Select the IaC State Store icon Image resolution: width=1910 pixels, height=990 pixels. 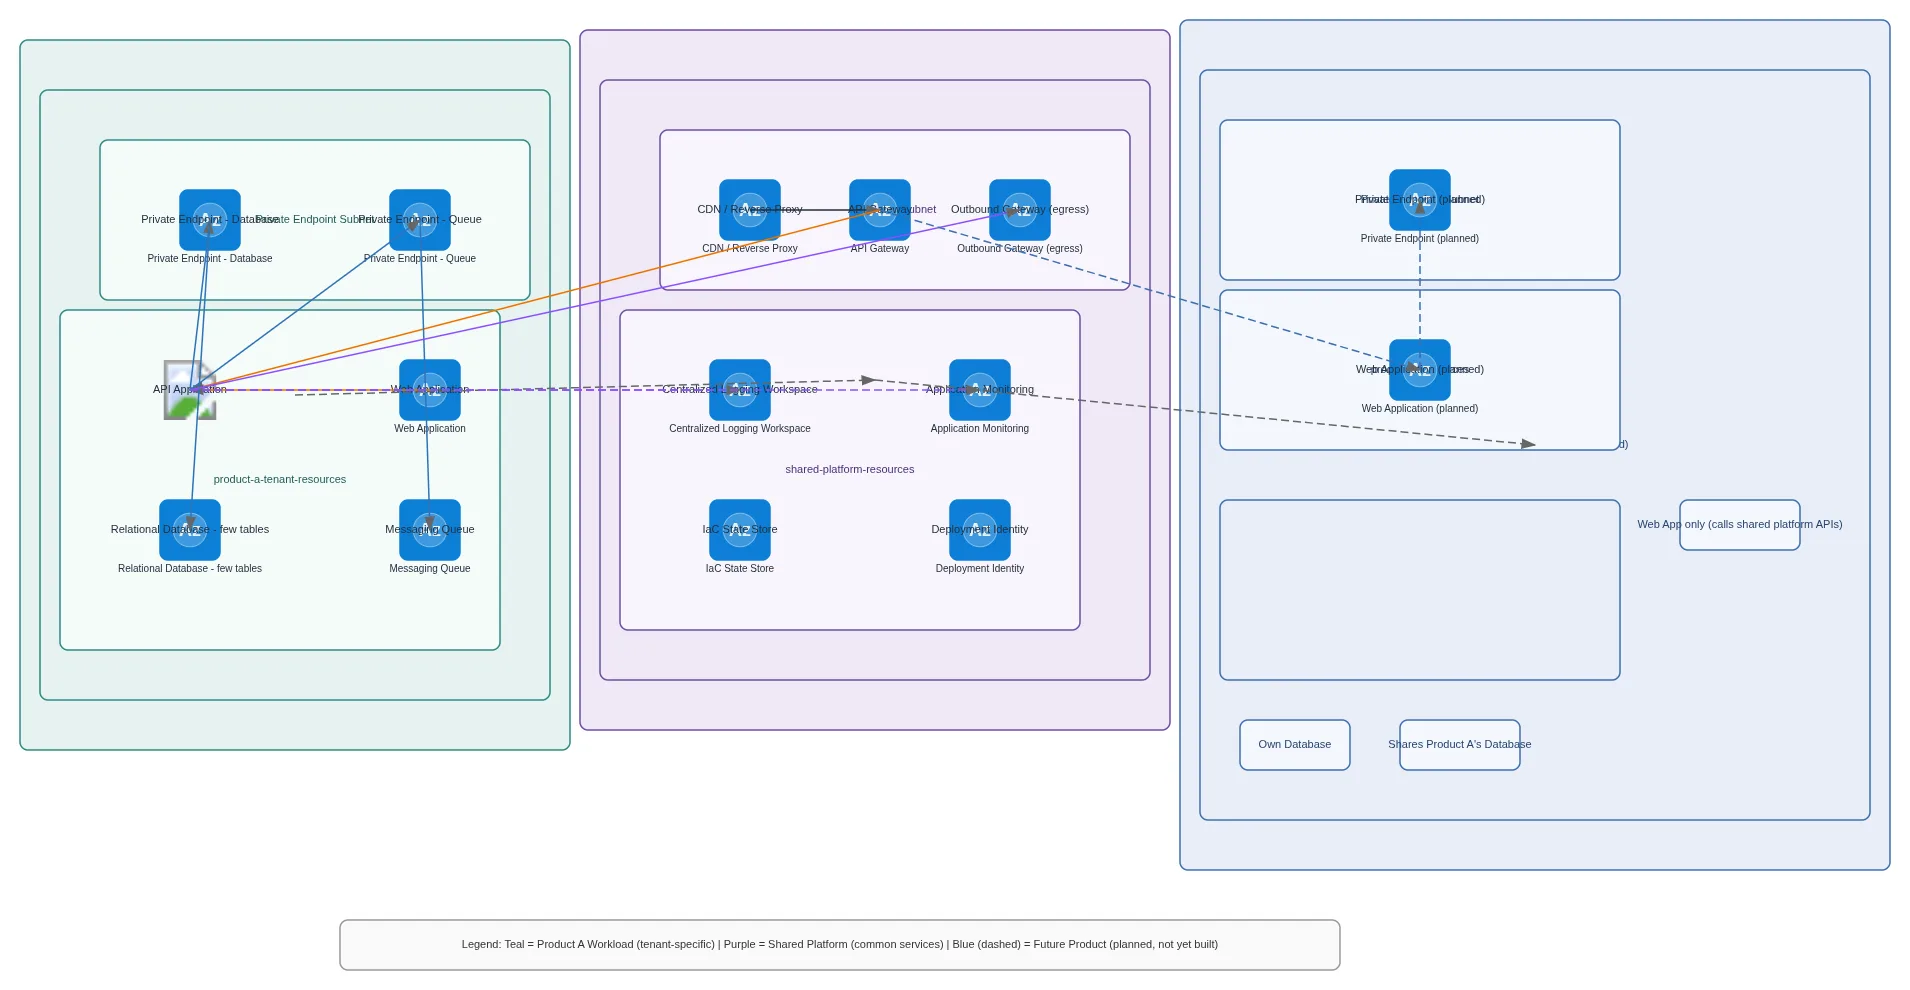tap(740, 530)
